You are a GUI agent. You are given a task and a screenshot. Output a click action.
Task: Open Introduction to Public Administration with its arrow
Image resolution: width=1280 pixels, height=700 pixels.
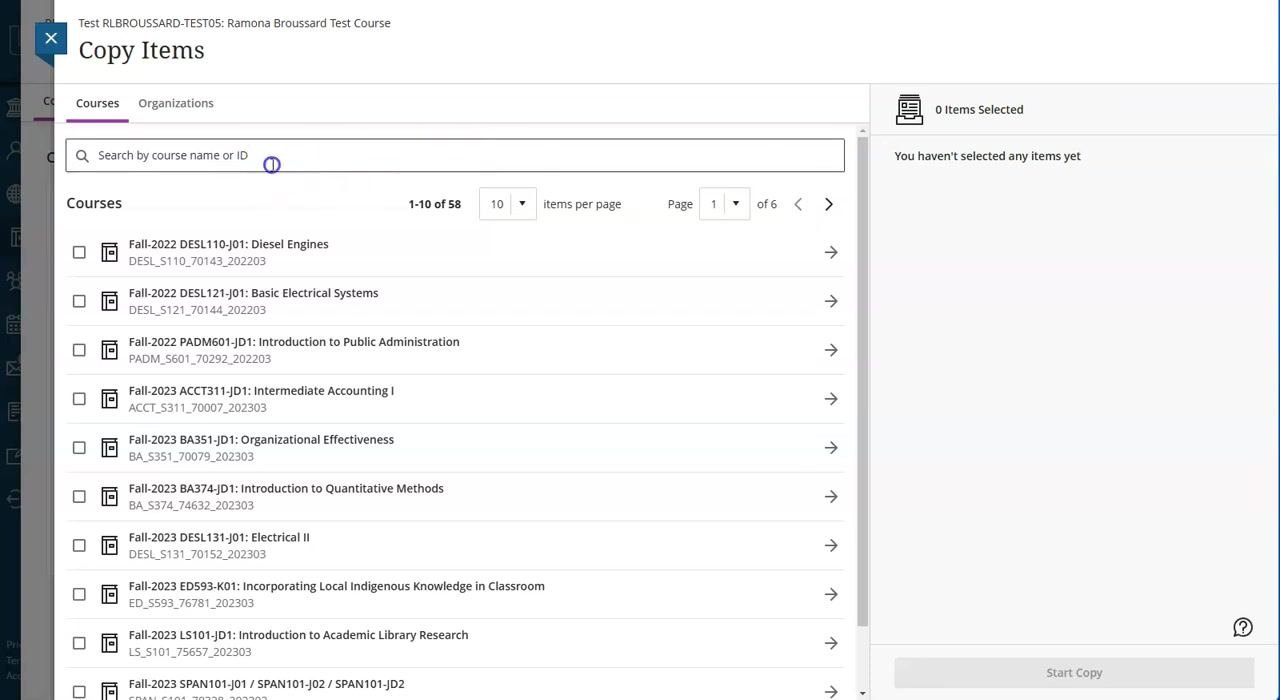[x=831, y=350]
